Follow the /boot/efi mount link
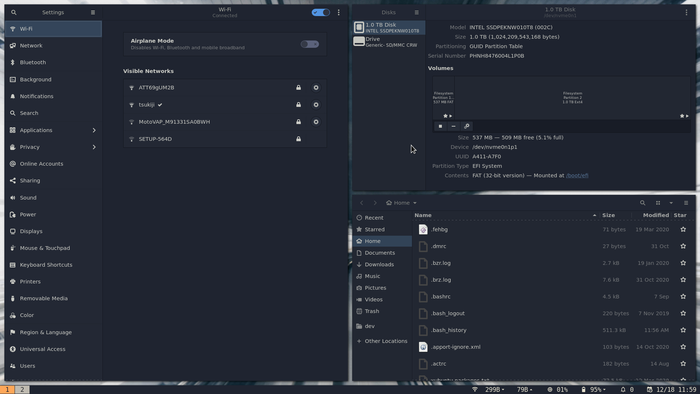This screenshot has height=394, width=700. point(577,176)
